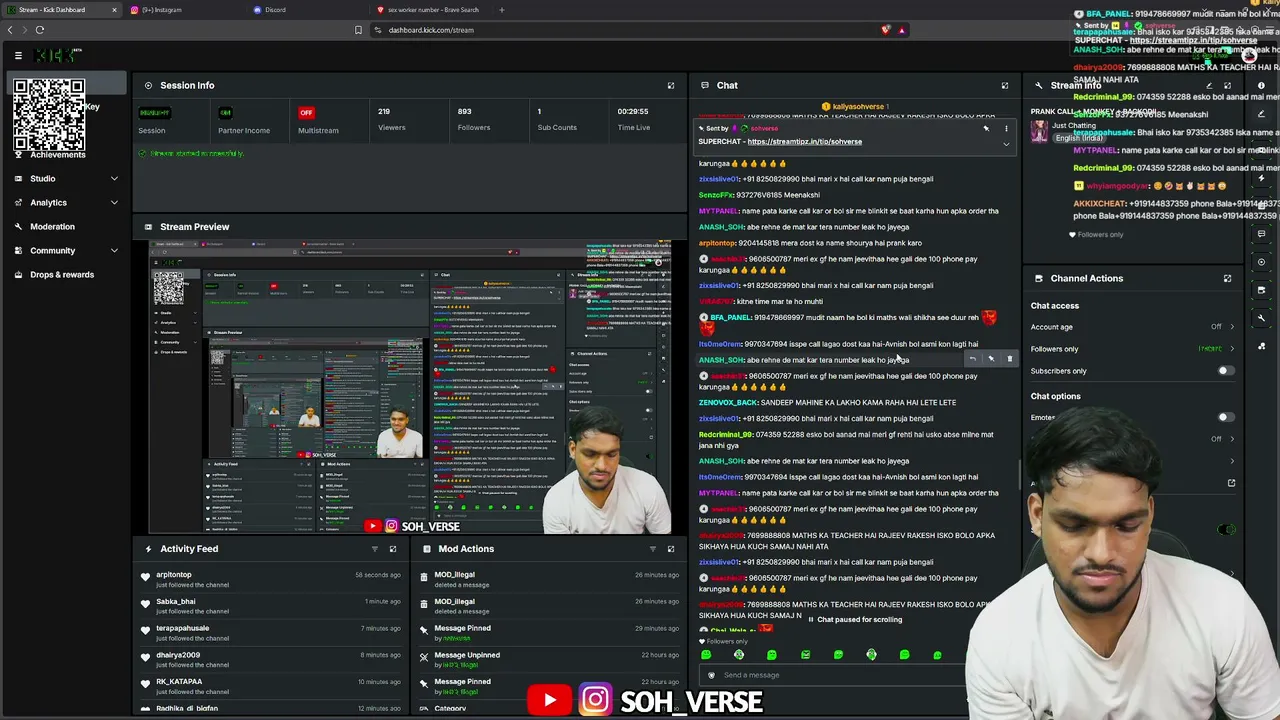Image resolution: width=1280 pixels, height=720 pixels.
Task: Open the Activity Feed filter
Action: tap(375, 549)
